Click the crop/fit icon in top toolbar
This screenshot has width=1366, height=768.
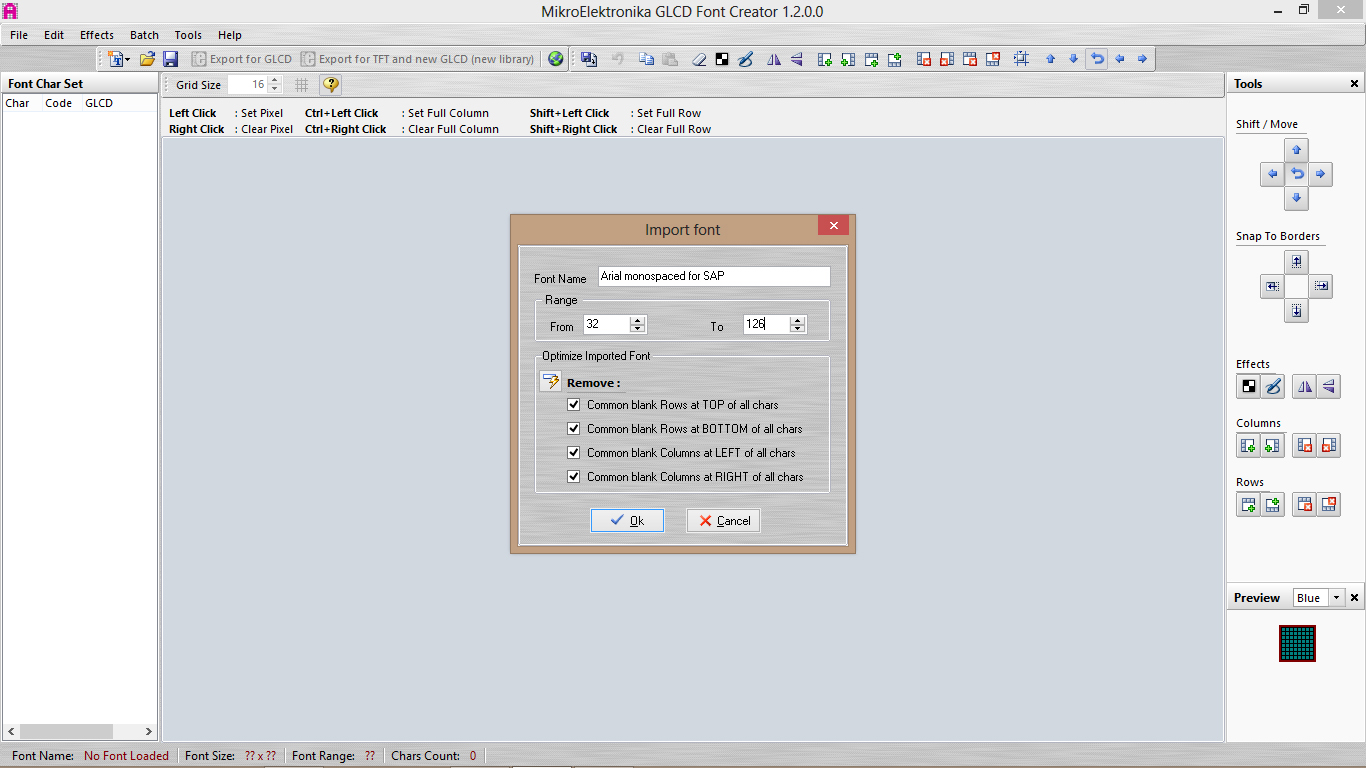pos(1021,59)
